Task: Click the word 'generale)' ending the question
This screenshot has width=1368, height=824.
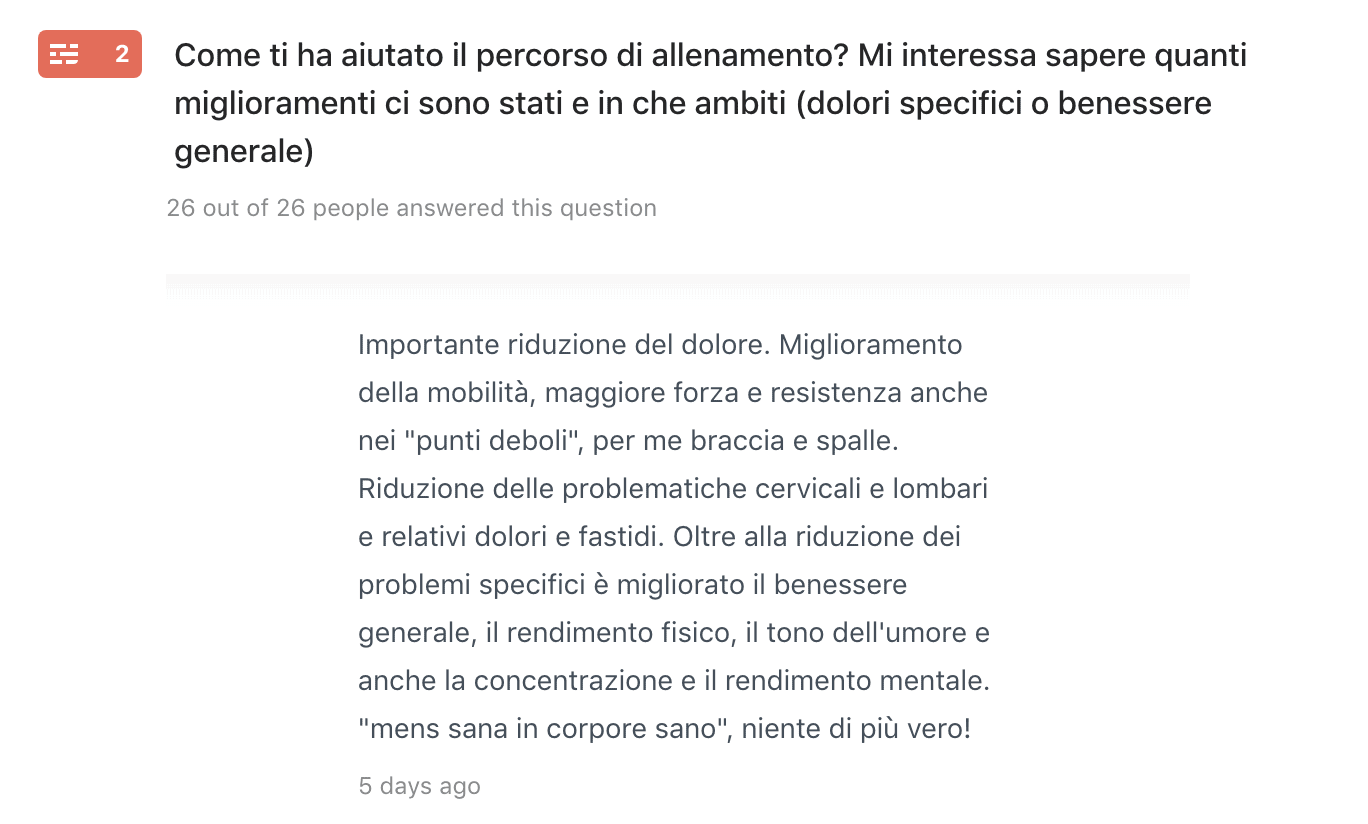Action: (244, 152)
